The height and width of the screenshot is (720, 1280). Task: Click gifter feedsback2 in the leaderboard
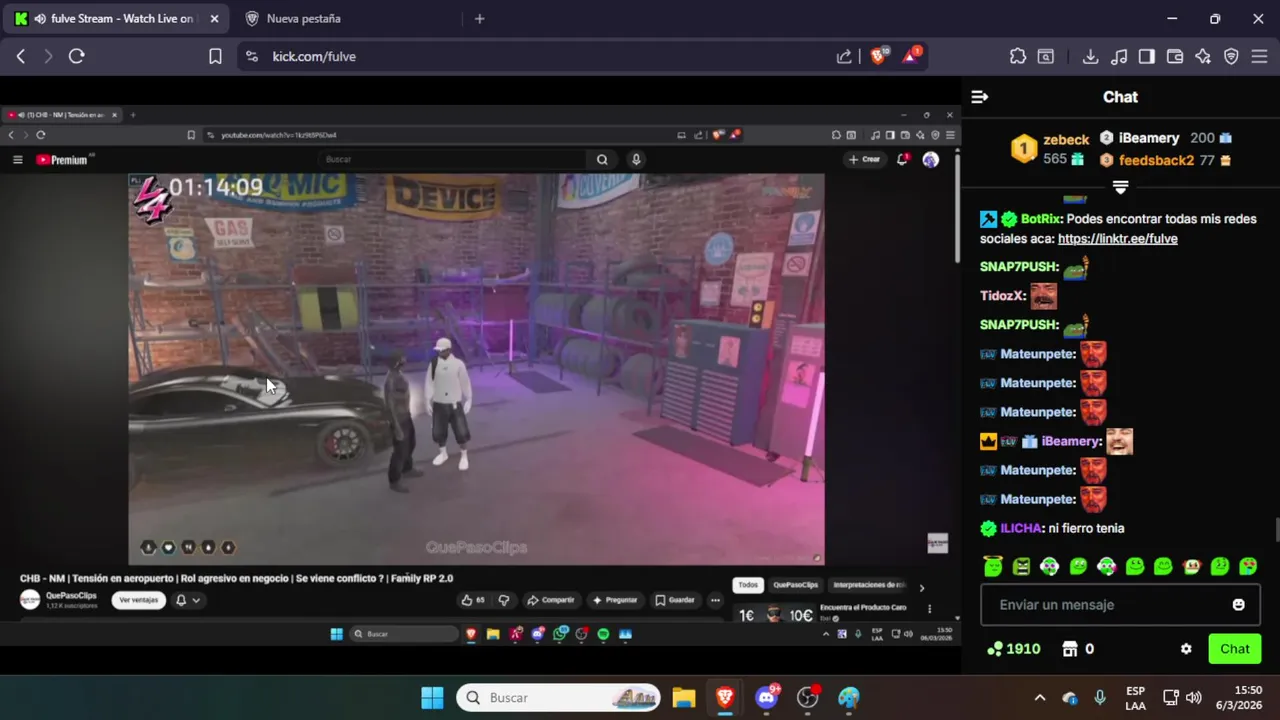point(1156,160)
